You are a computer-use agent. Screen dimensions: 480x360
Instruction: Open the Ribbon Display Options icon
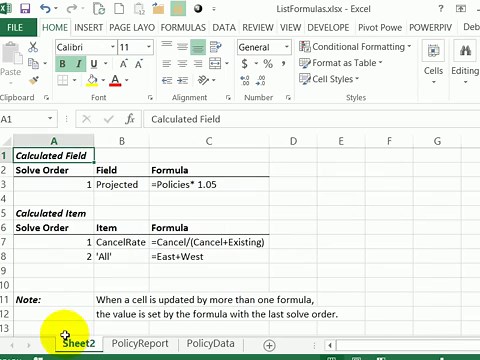[x=461, y=9]
